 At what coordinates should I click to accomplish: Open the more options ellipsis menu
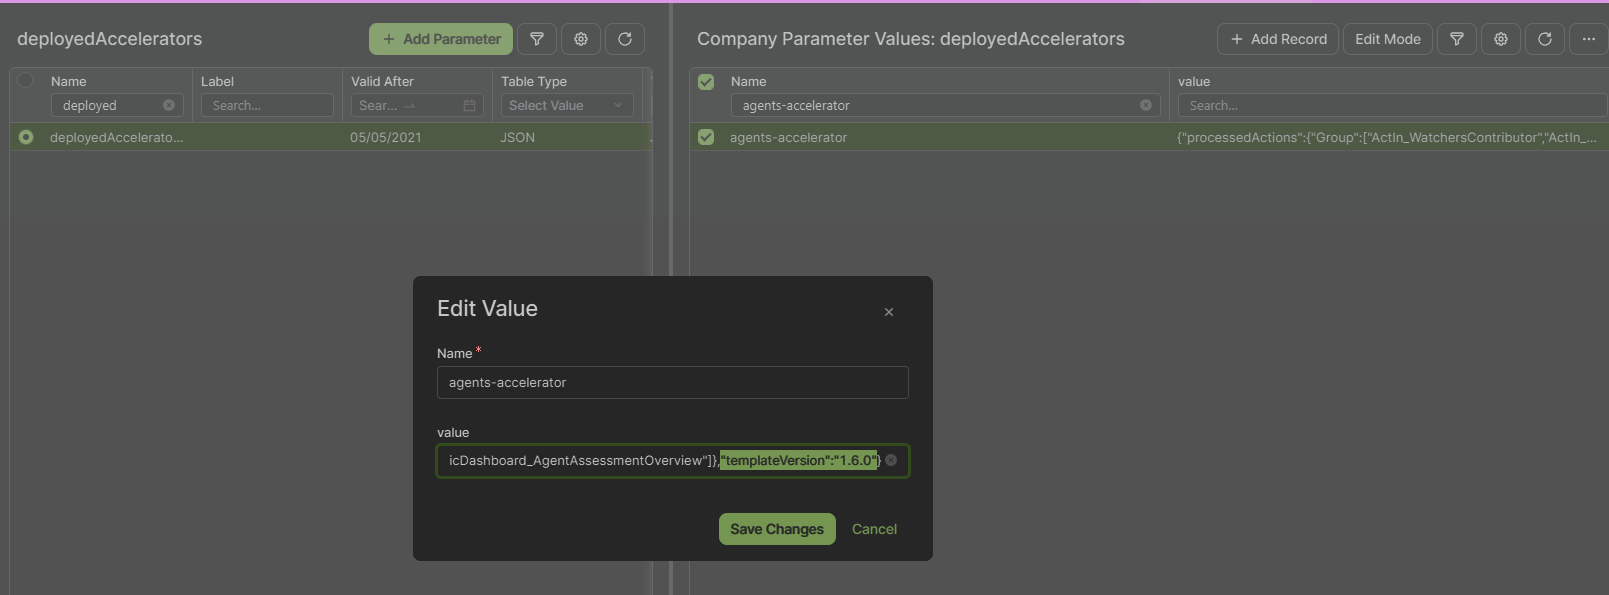click(x=1589, y=39)
